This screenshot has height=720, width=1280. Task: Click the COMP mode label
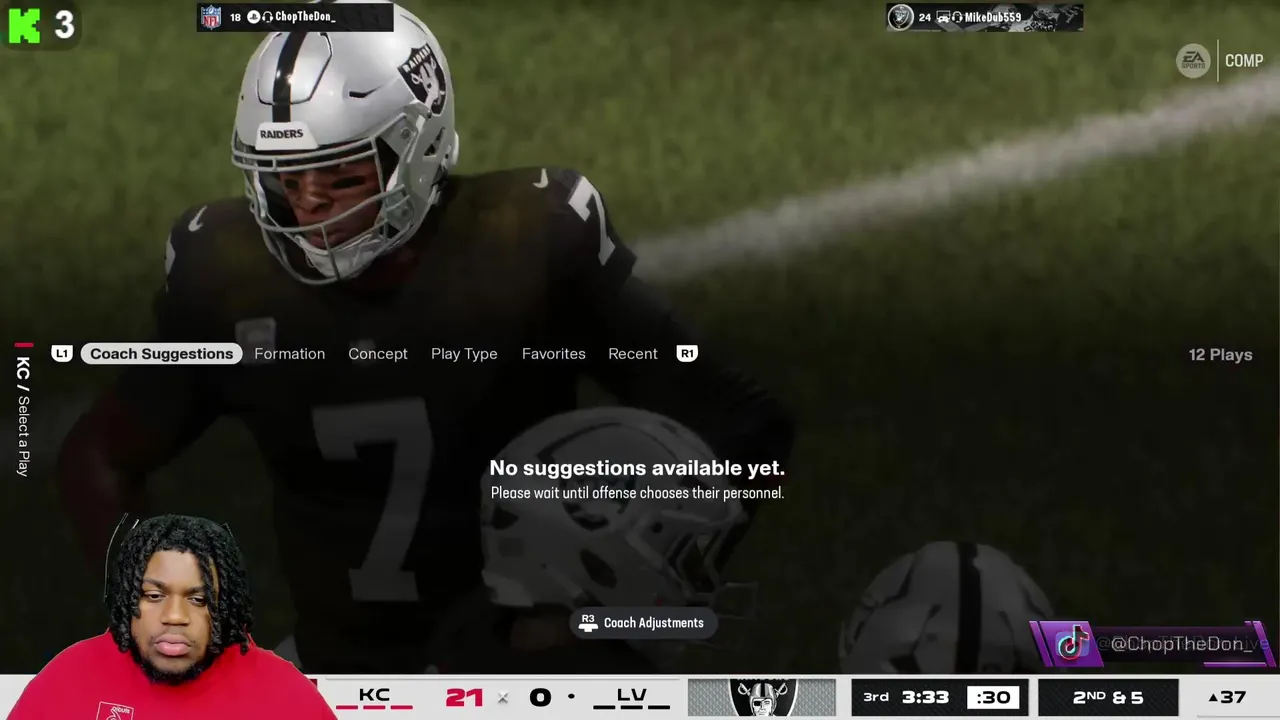(1244, 61)
